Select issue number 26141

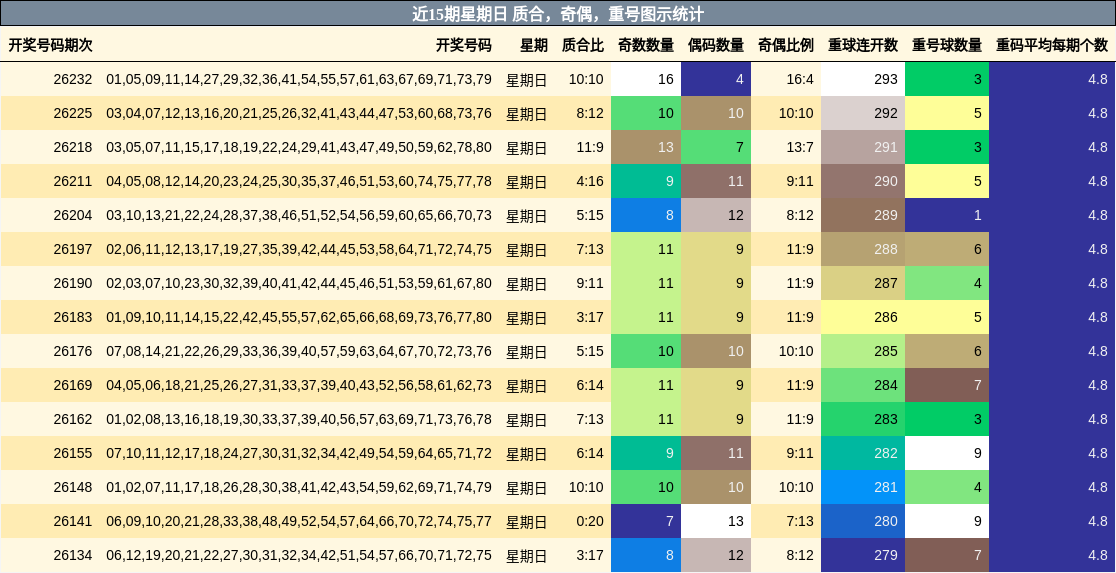(73, 521)
